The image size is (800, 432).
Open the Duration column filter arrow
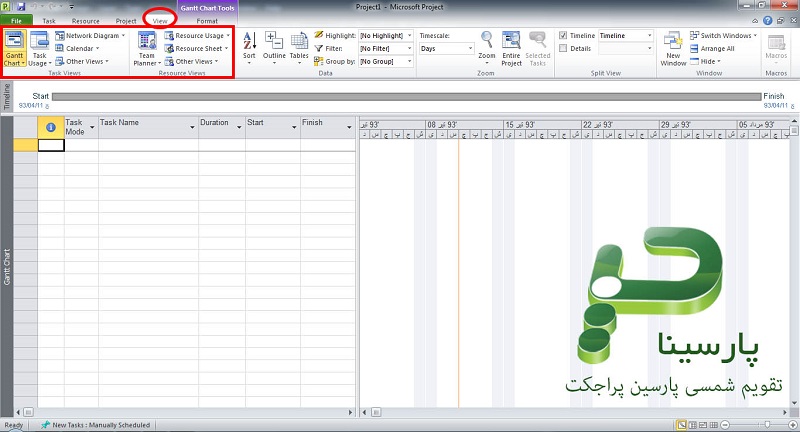pos(239,127)
